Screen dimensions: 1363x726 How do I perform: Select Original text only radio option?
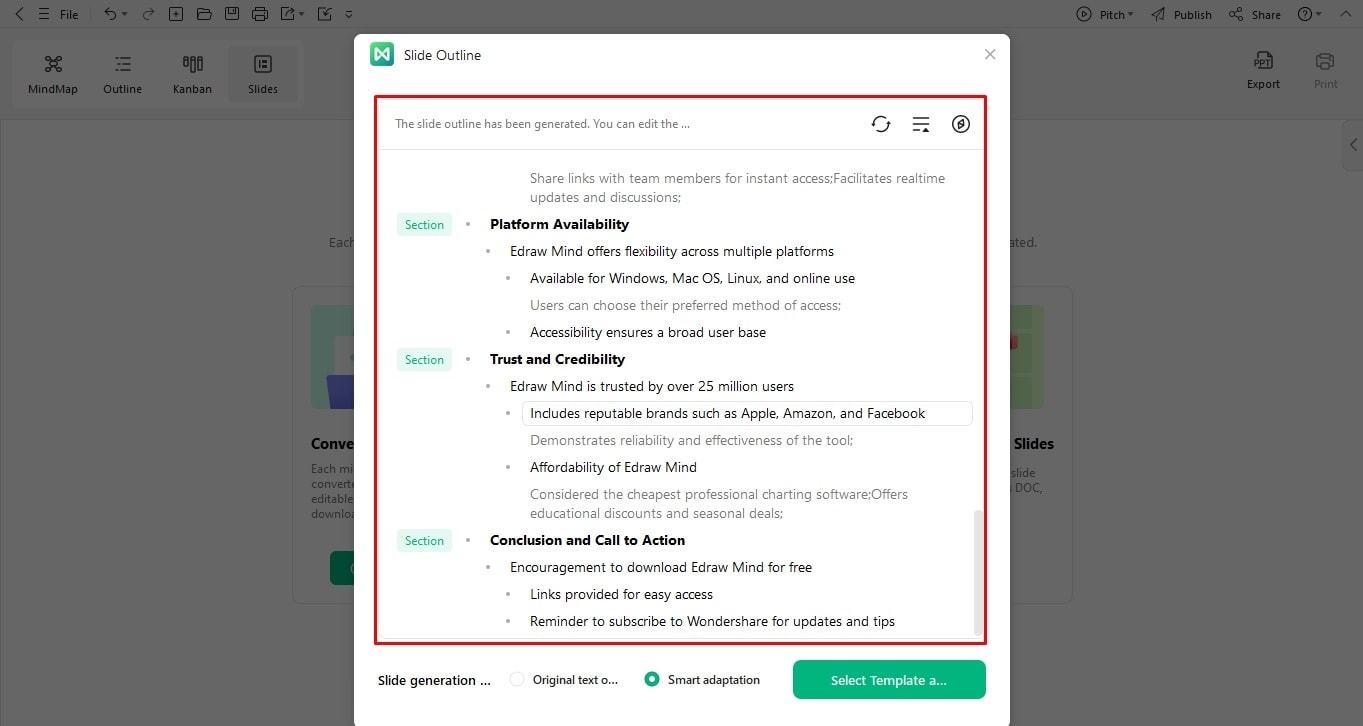tap(564, 680)
